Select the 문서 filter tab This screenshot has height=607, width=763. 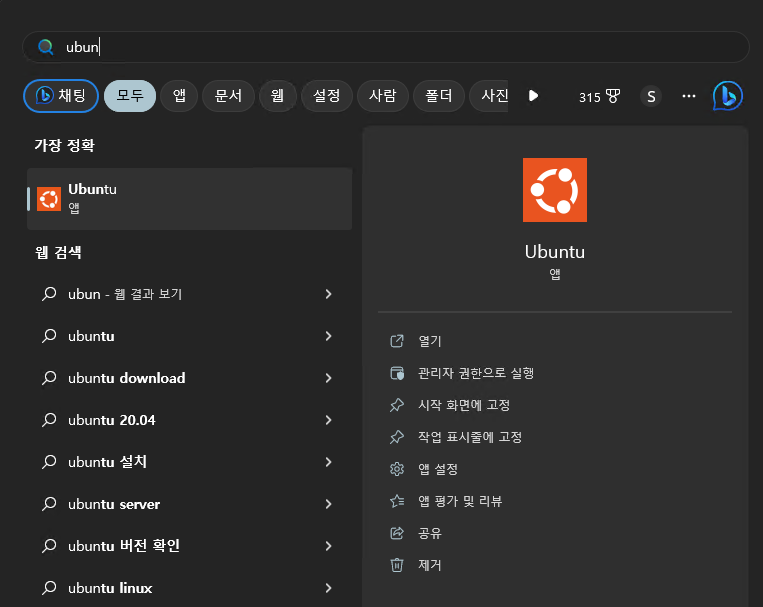(x=228, y=96)
